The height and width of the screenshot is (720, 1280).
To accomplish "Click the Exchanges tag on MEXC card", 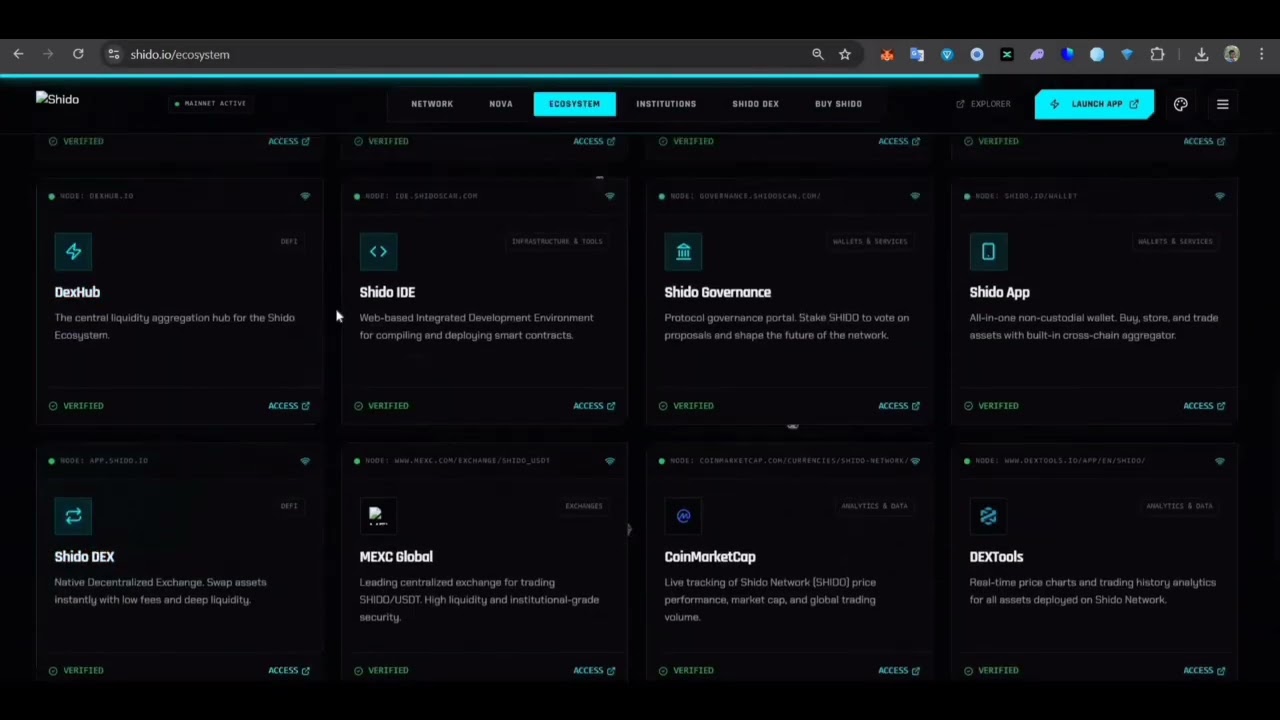I will click(x=584, y=506).
